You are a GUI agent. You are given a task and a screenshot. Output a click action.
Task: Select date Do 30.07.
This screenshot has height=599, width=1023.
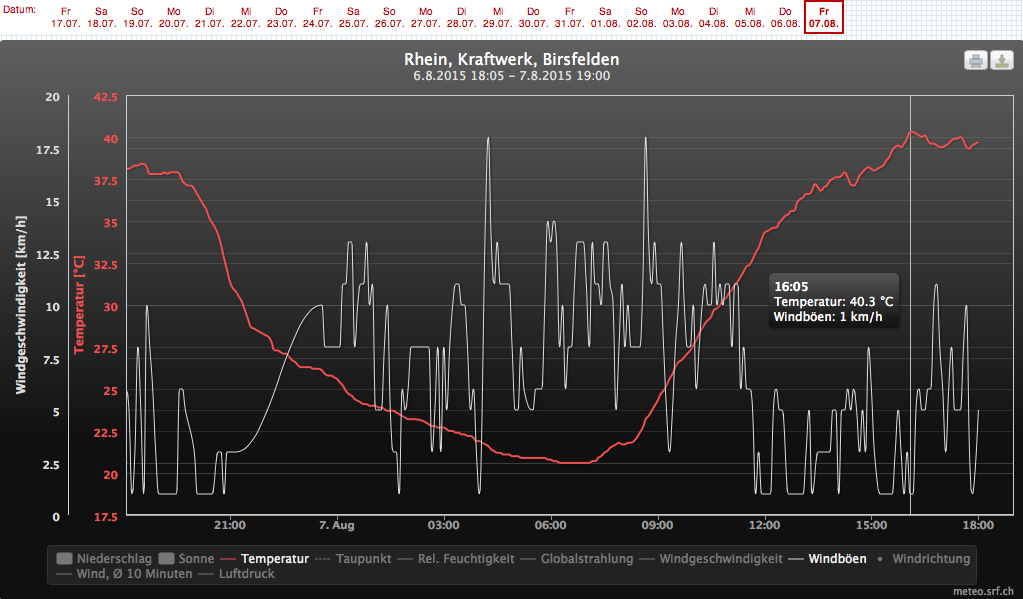[533, 17]
